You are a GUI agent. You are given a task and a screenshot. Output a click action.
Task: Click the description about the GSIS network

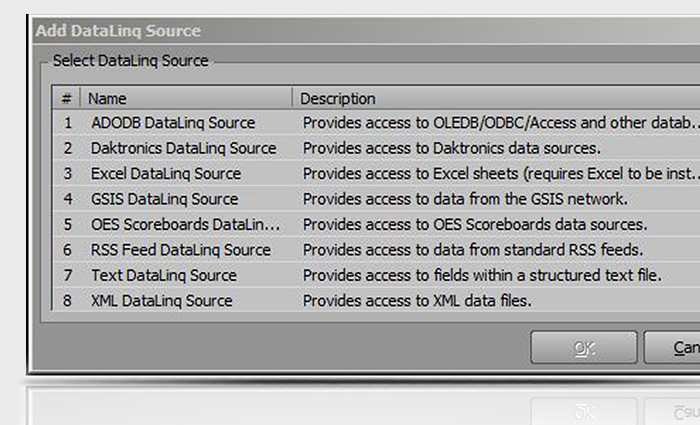click(x=465, y=199)
